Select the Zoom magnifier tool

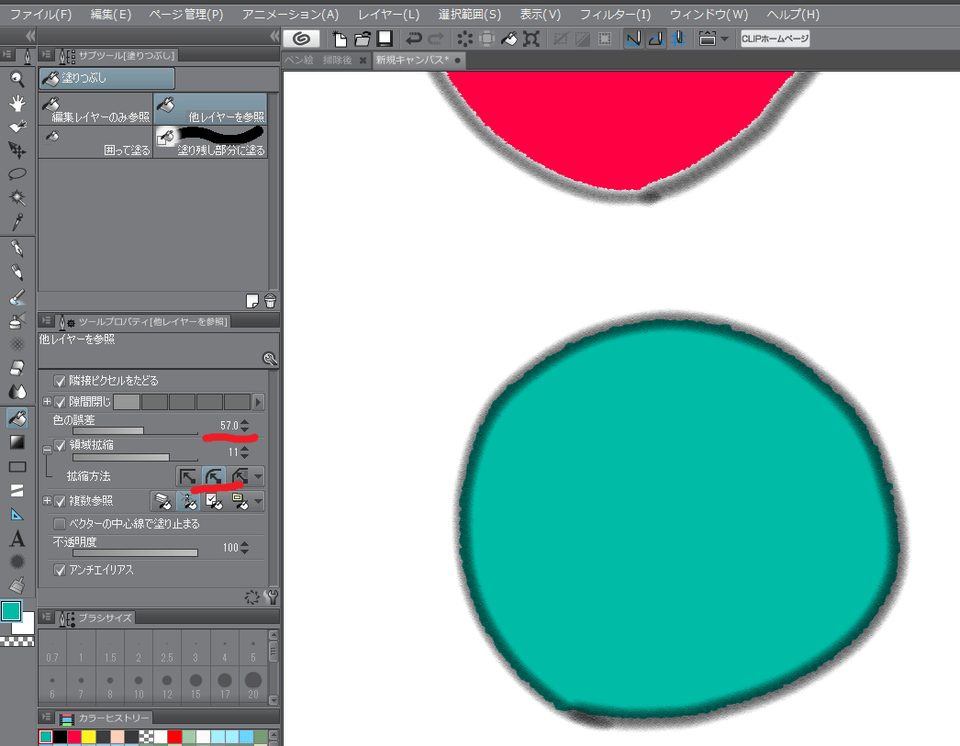click(17, 80)
